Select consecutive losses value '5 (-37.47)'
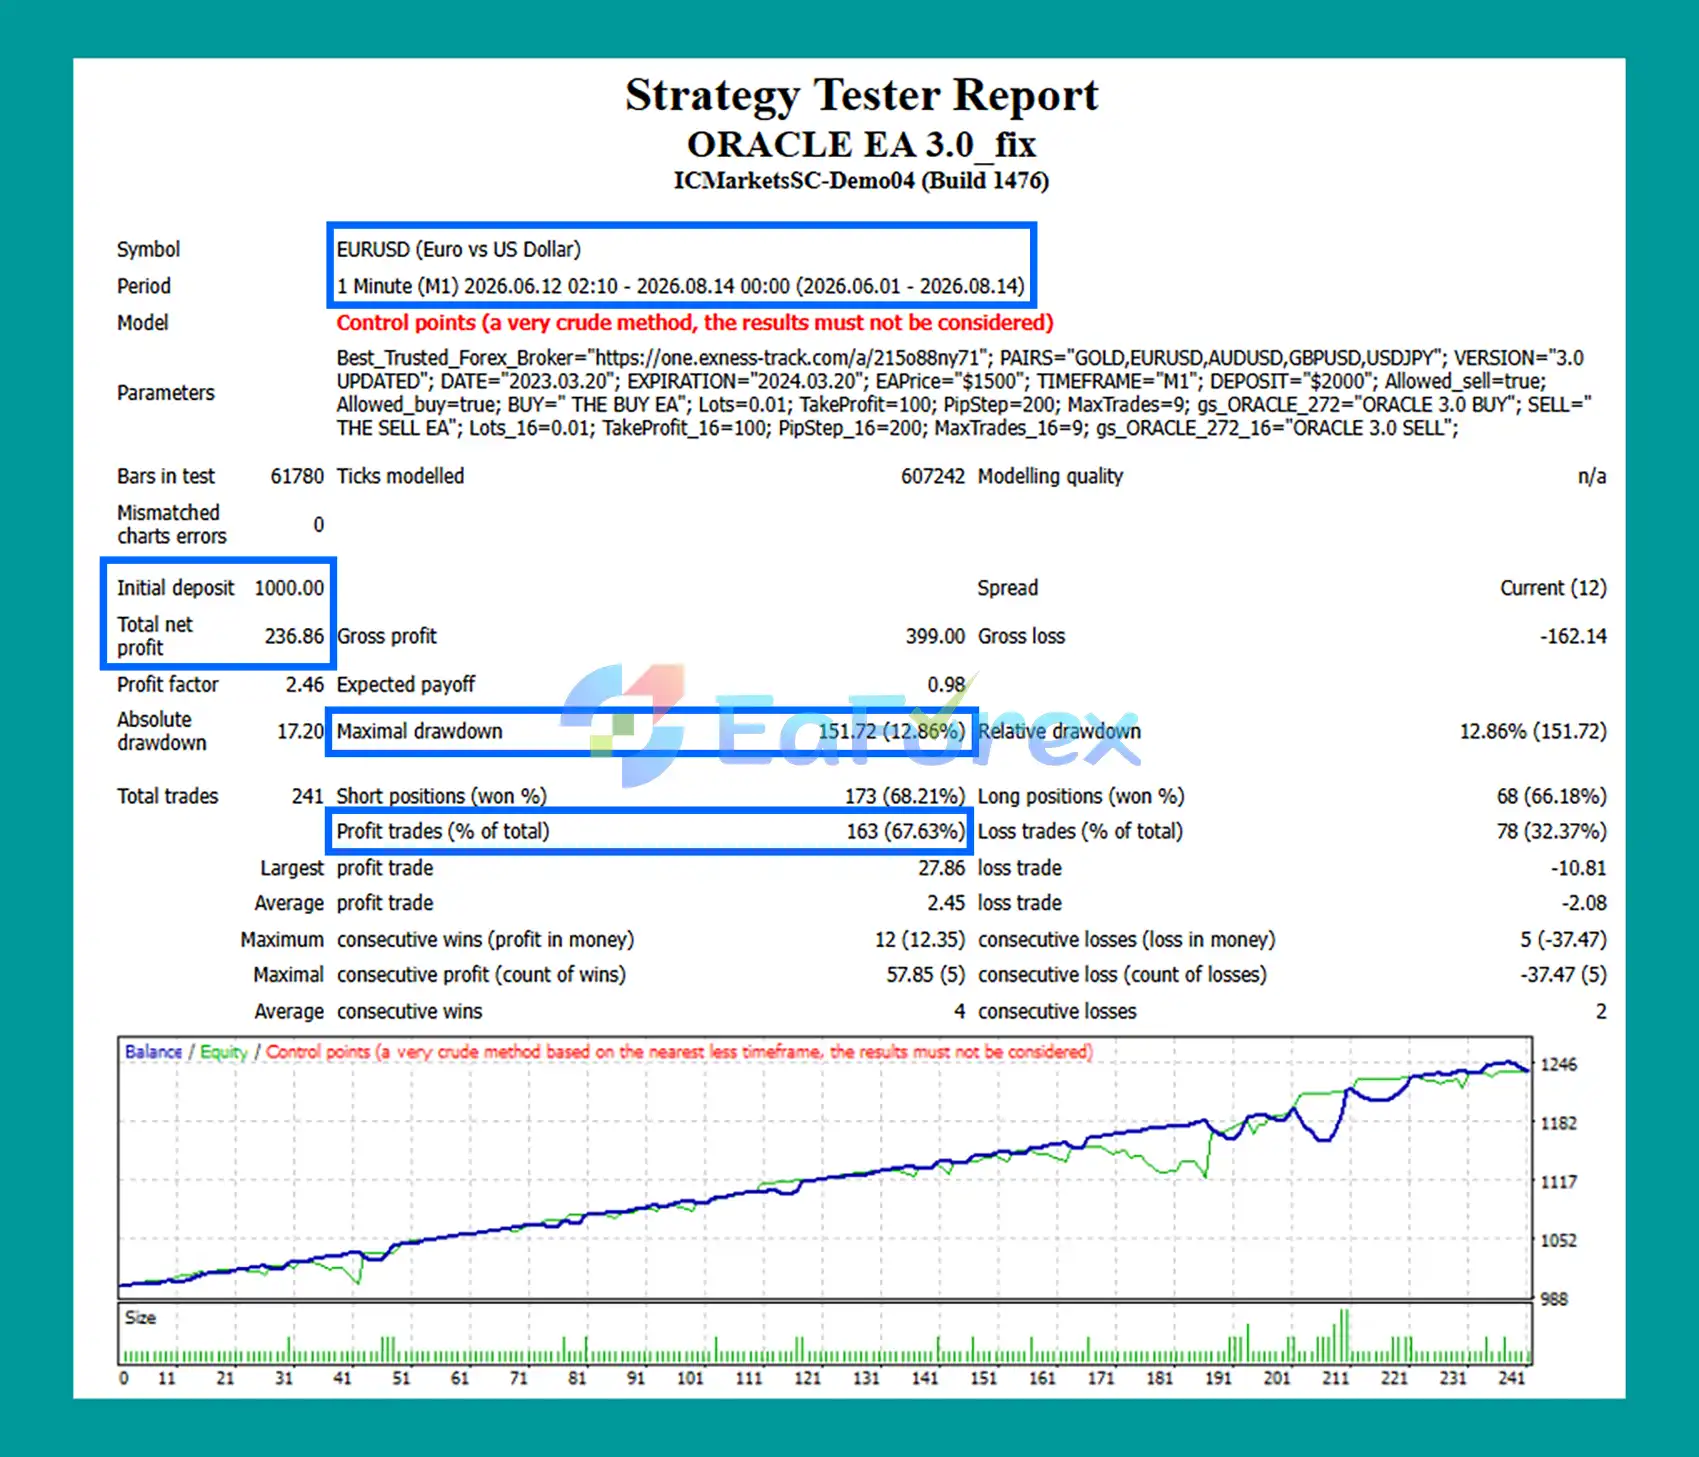This screenshot has width=1699, height=1457. coord(1563,940)
